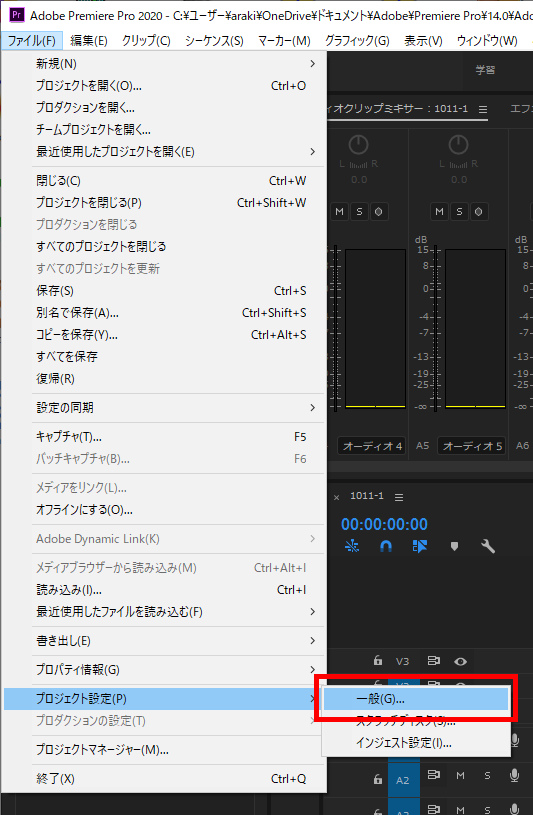Image resolution: width=533 pixels, height=815 pixels.
Task: Mute track A2 in the timeline
Action: tap(460, 775)
